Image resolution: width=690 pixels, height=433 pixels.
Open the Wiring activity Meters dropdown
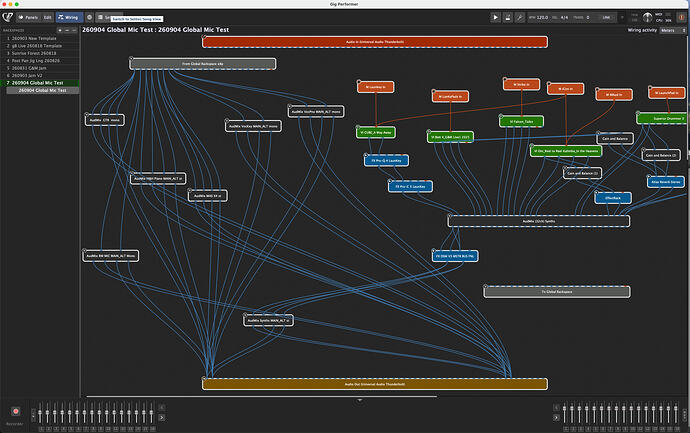[x=673, y=30]
